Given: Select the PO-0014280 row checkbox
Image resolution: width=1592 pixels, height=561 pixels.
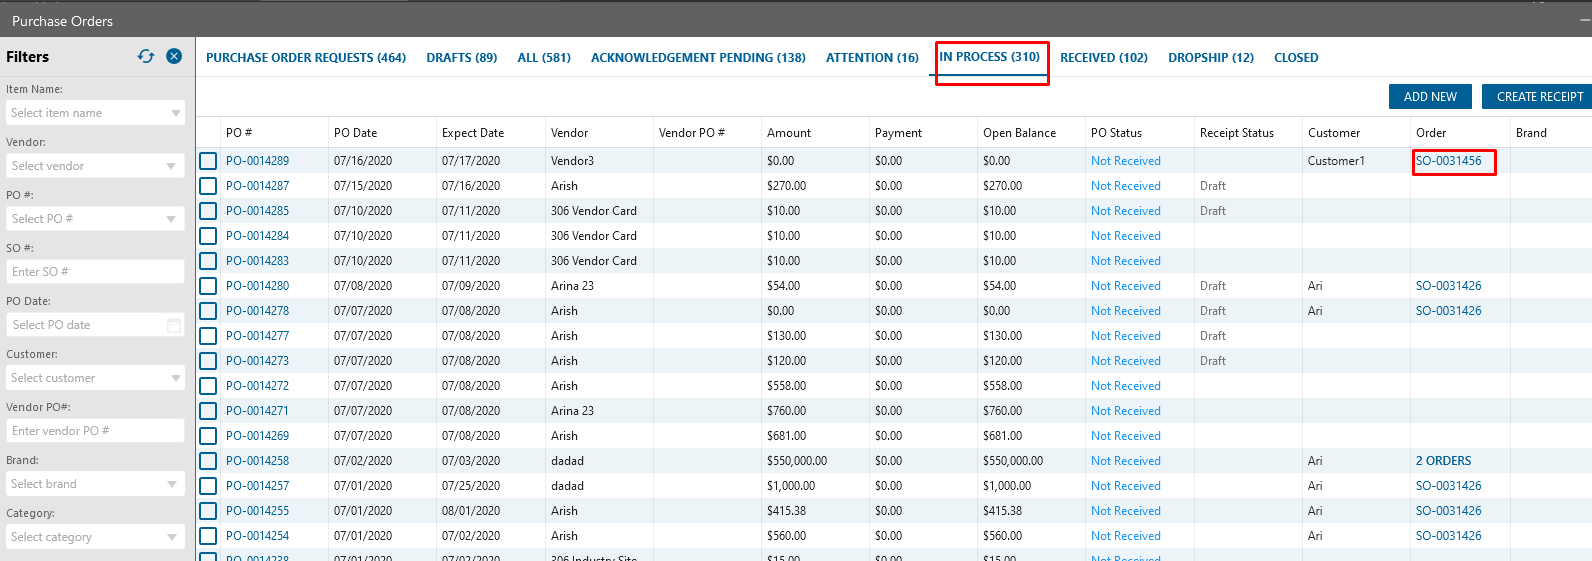Looking at the screenshot, I should pyautogui.click(x=208, y=286).
